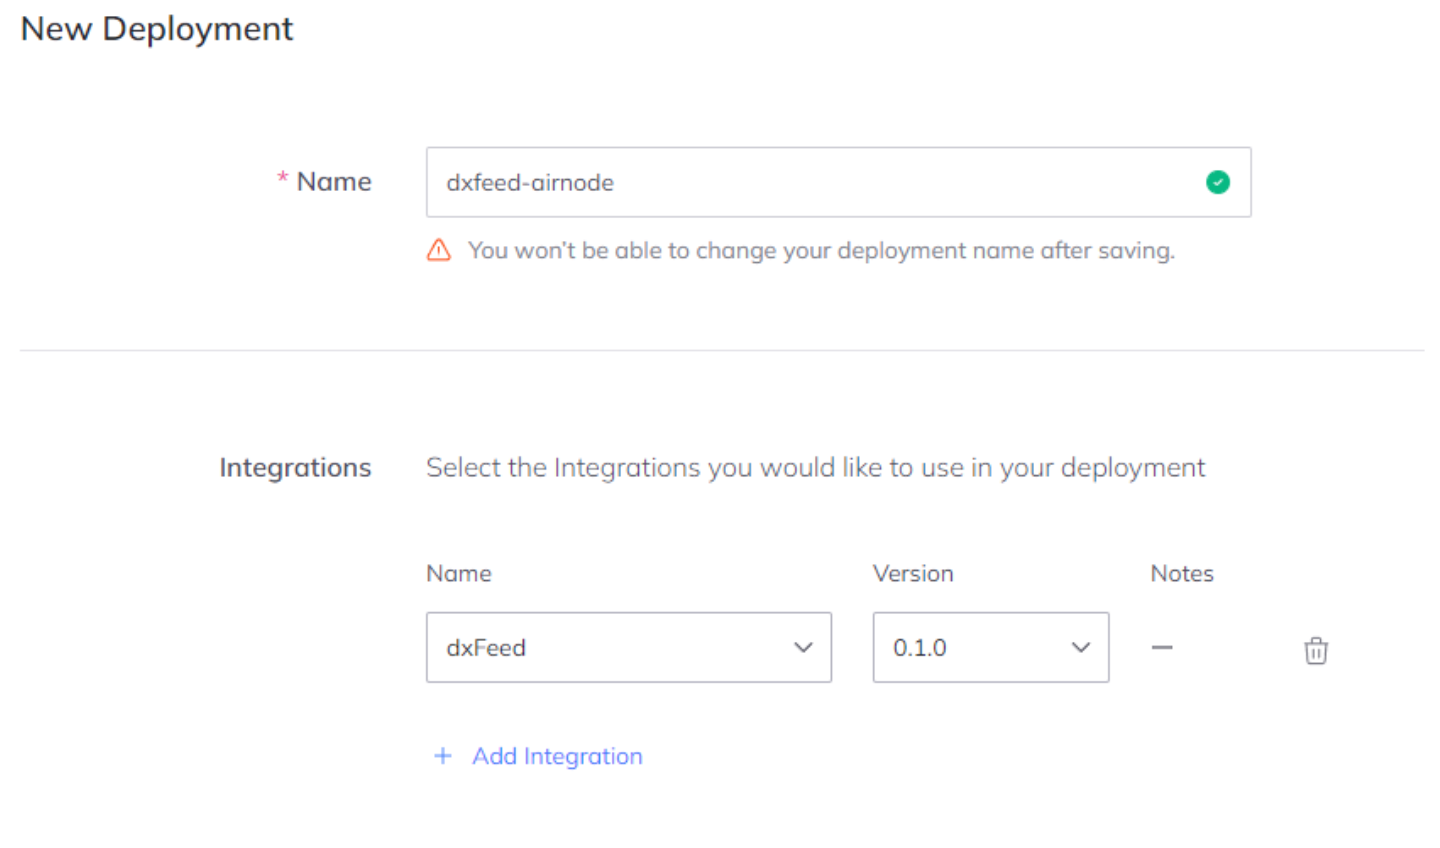This screenshot has height=848, width=1440.
Task: Expand the chevron arrow in version selector
Action: (x=1081, y=647)
